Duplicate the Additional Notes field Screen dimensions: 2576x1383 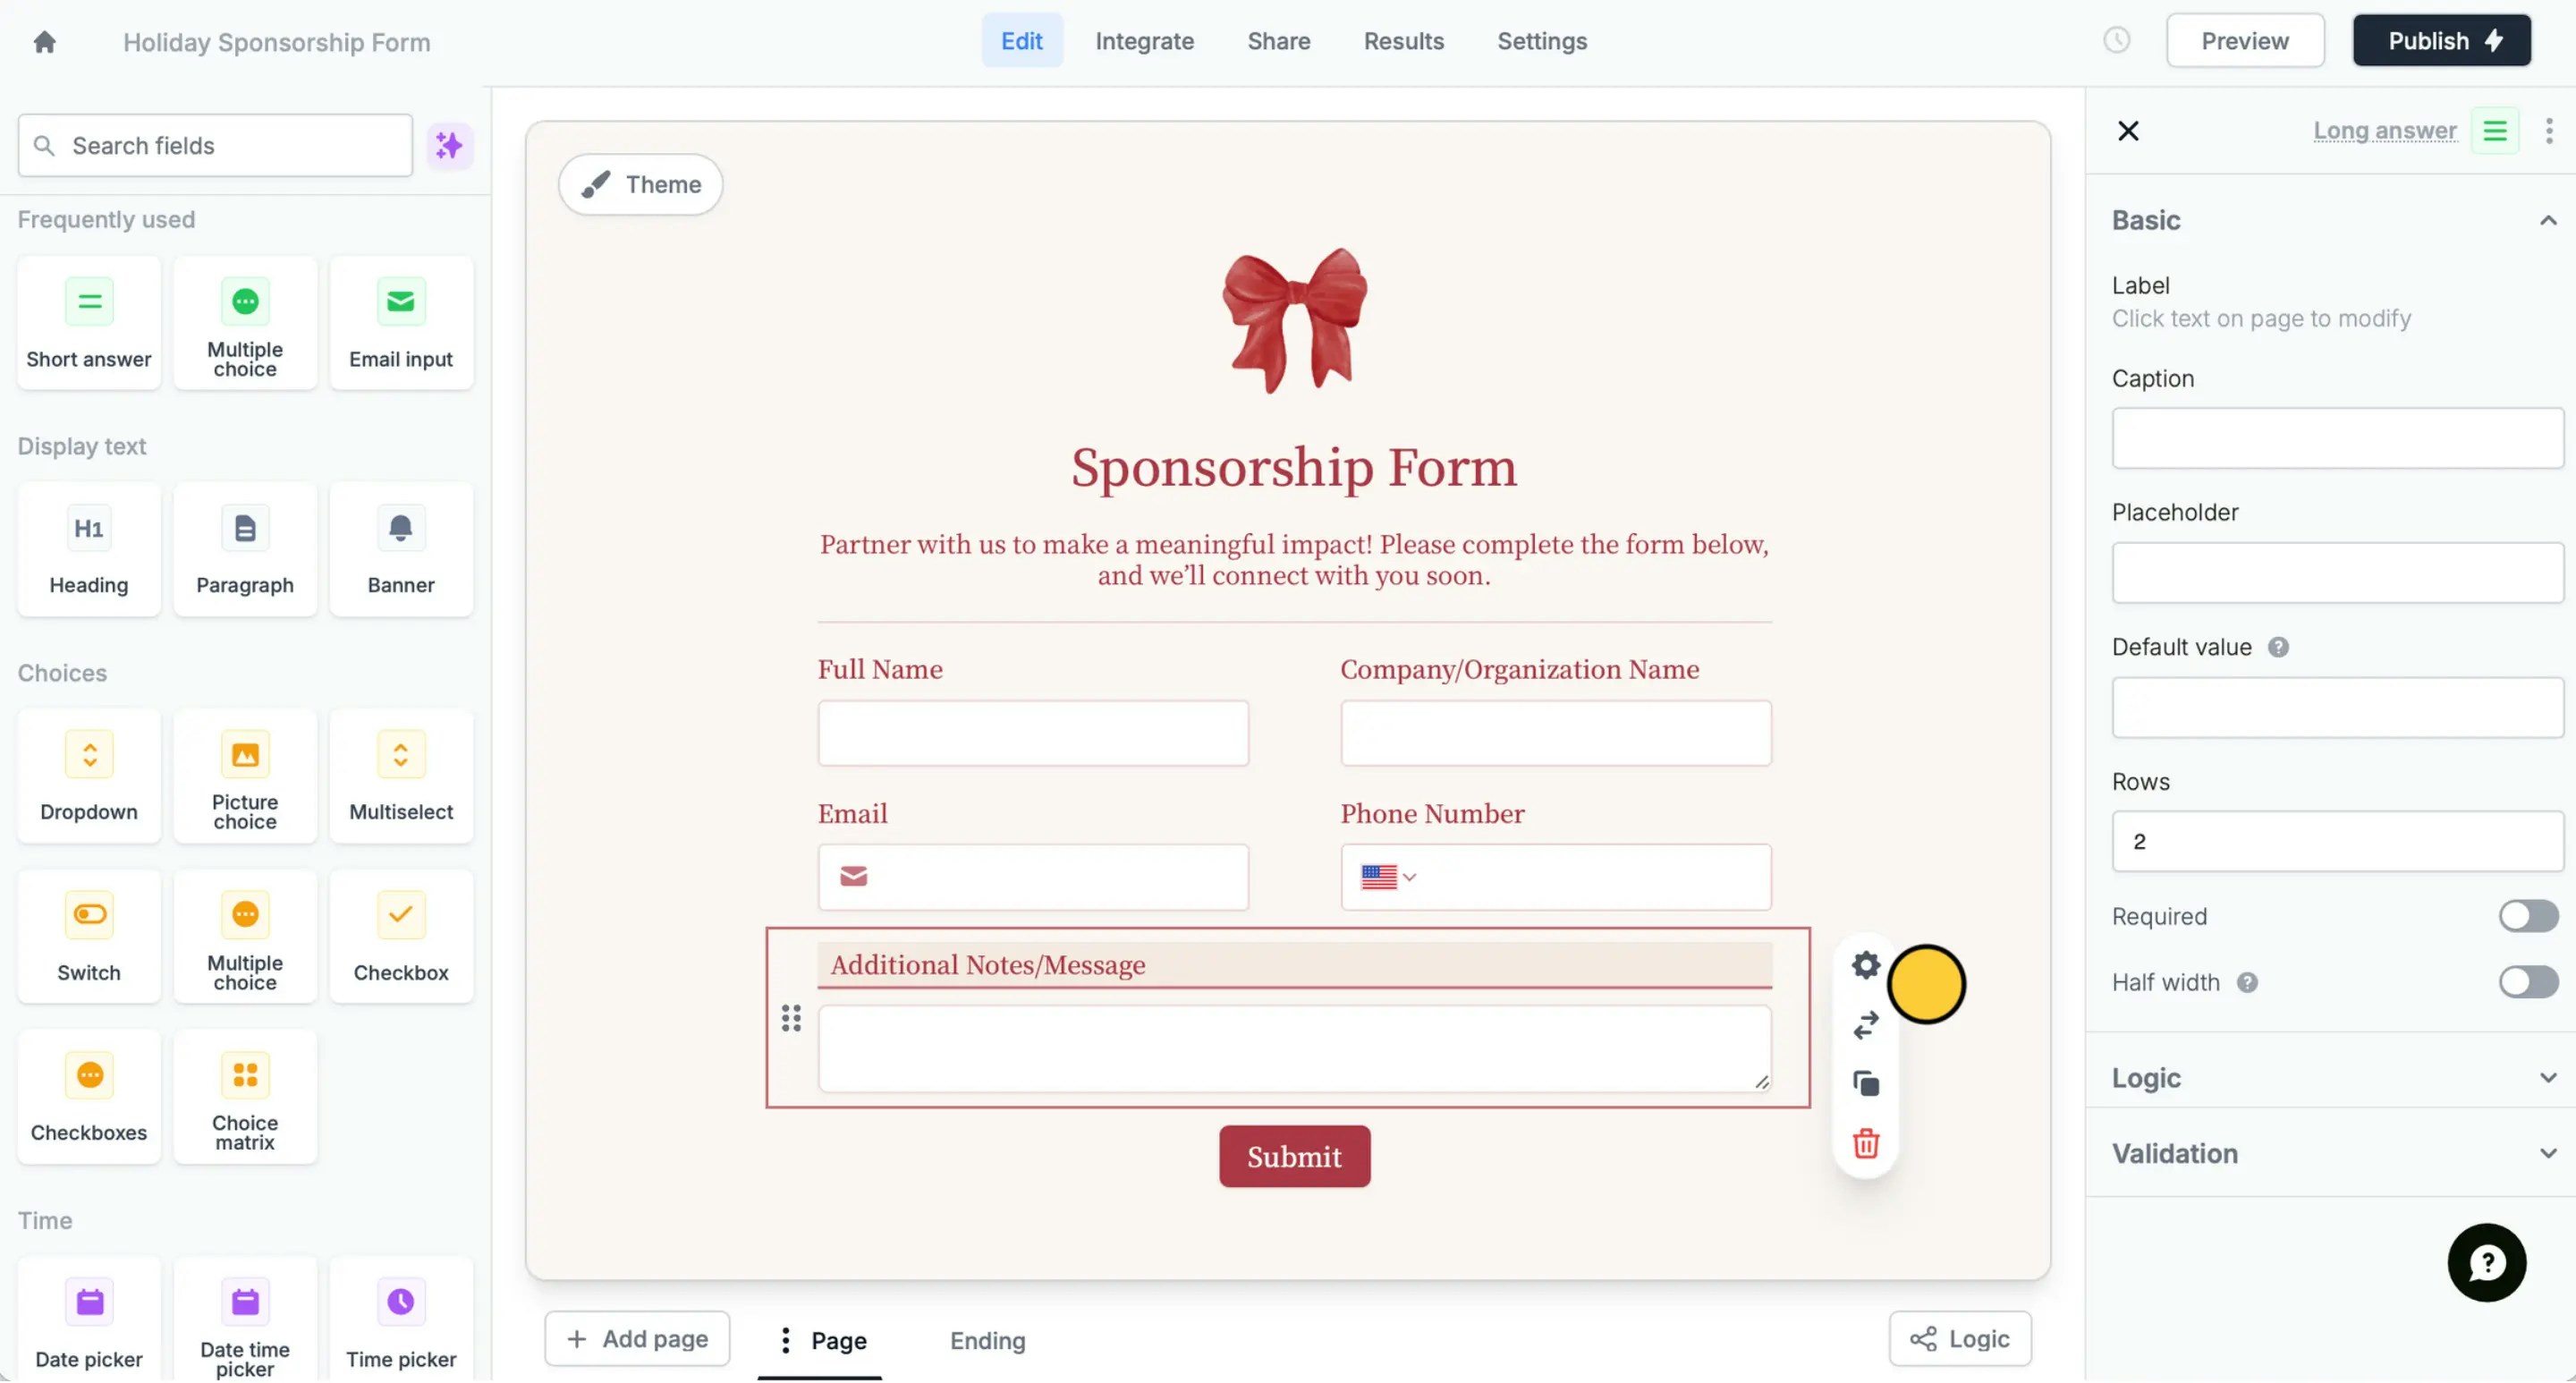pos(1865,1084)
